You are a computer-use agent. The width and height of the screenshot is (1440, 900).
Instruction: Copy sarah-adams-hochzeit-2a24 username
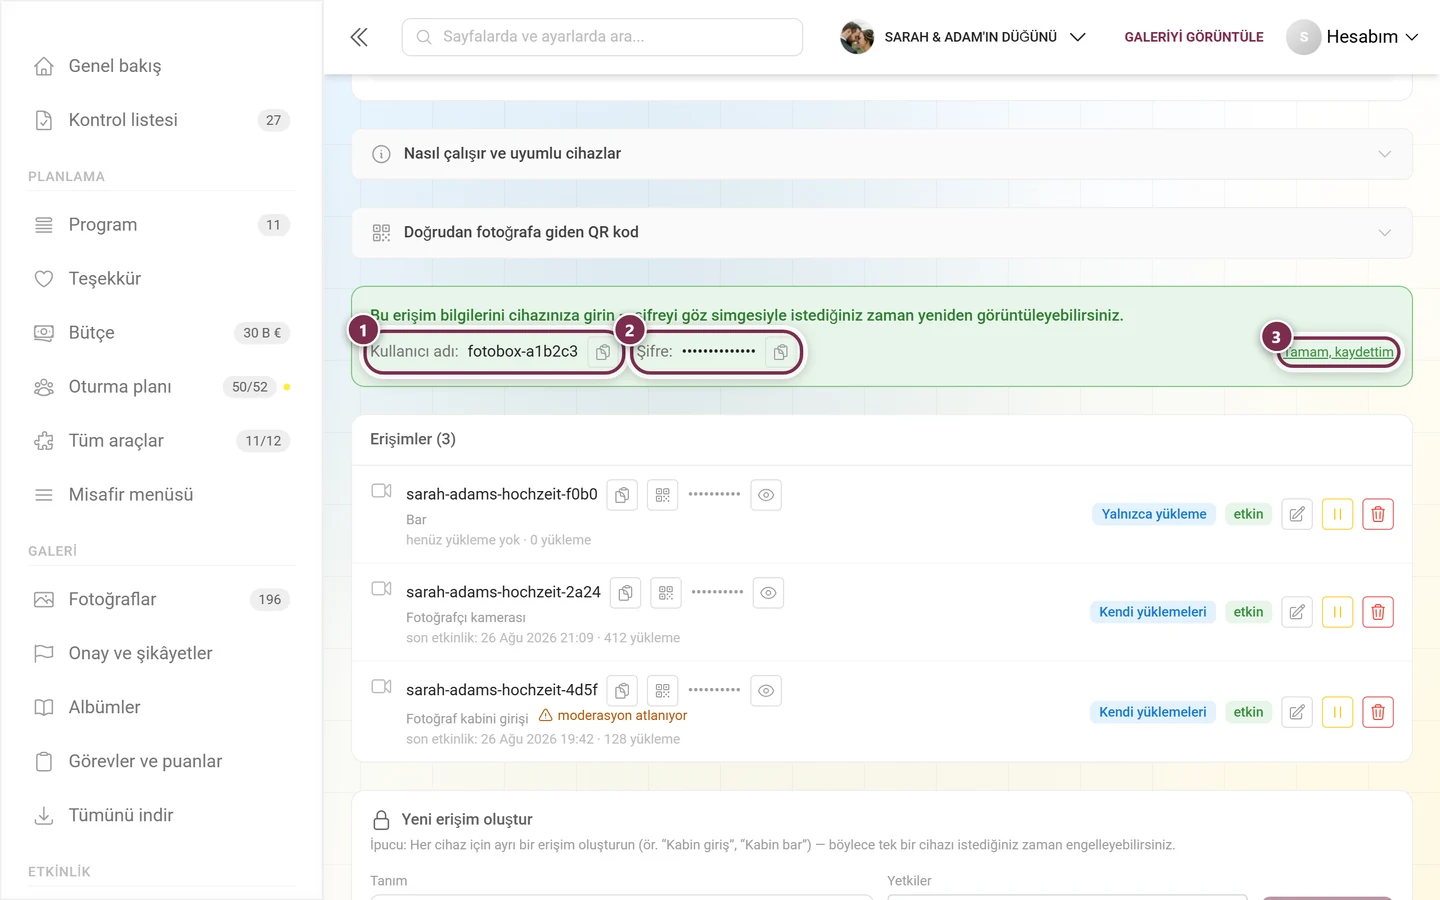point(625,593)
